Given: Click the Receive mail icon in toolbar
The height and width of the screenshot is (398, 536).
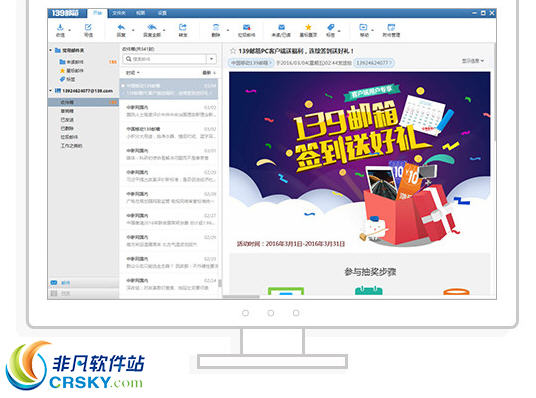Looking at the screenshot, I should pos(60,27).
